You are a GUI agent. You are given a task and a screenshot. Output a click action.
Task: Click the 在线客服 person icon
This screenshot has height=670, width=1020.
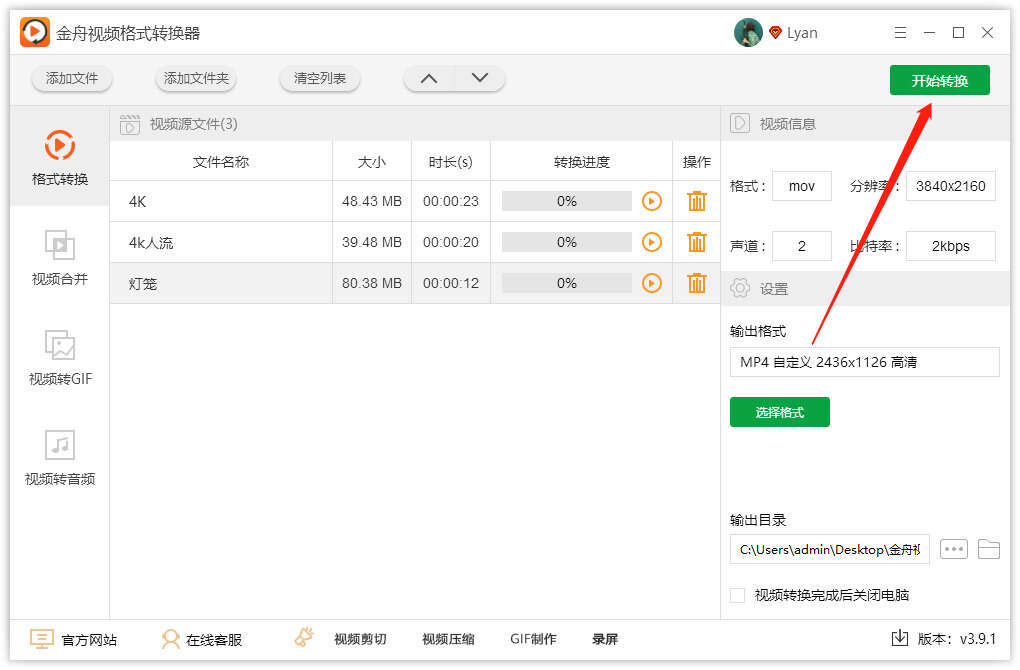(x=170, y=639)
